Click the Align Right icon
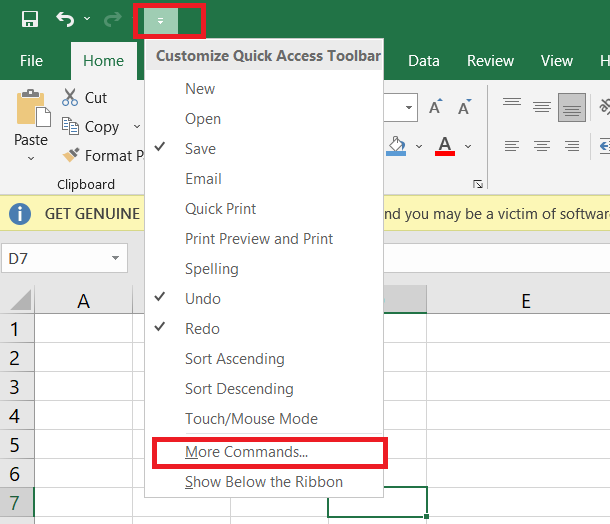 coord(572,146)
